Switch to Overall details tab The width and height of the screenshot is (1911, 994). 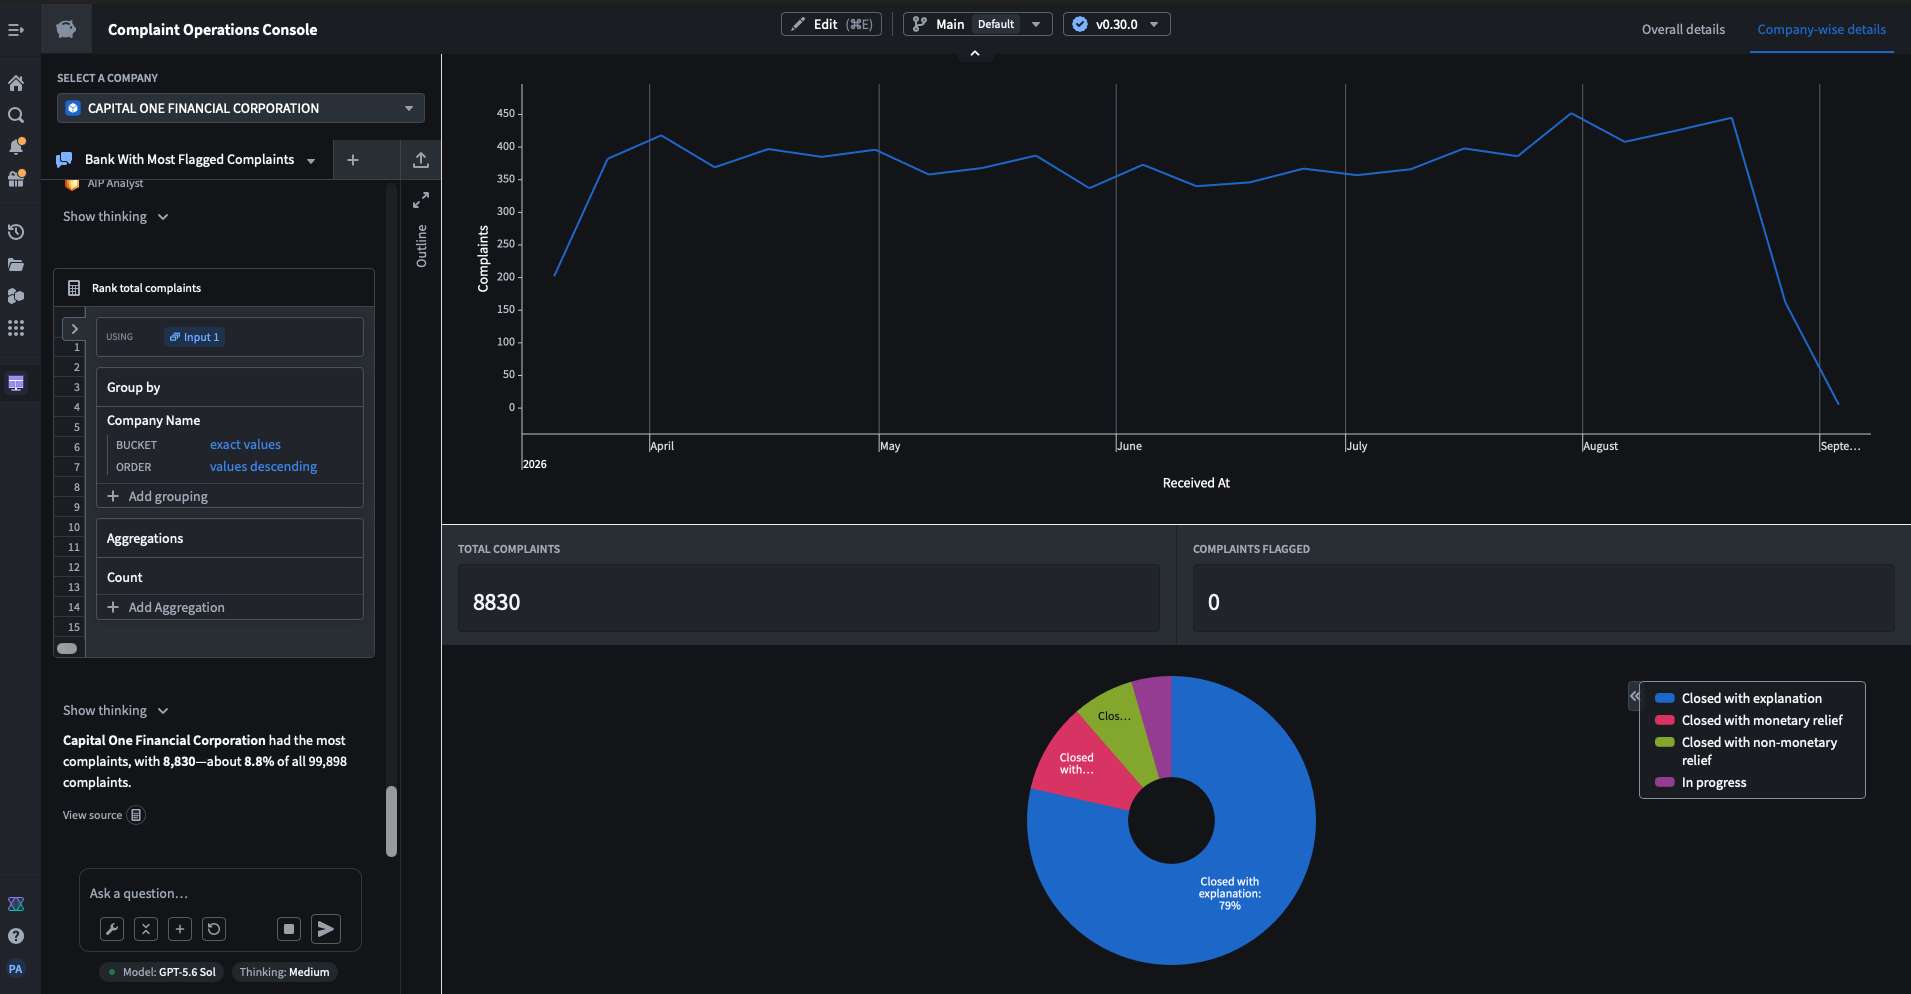[1683, 30]
